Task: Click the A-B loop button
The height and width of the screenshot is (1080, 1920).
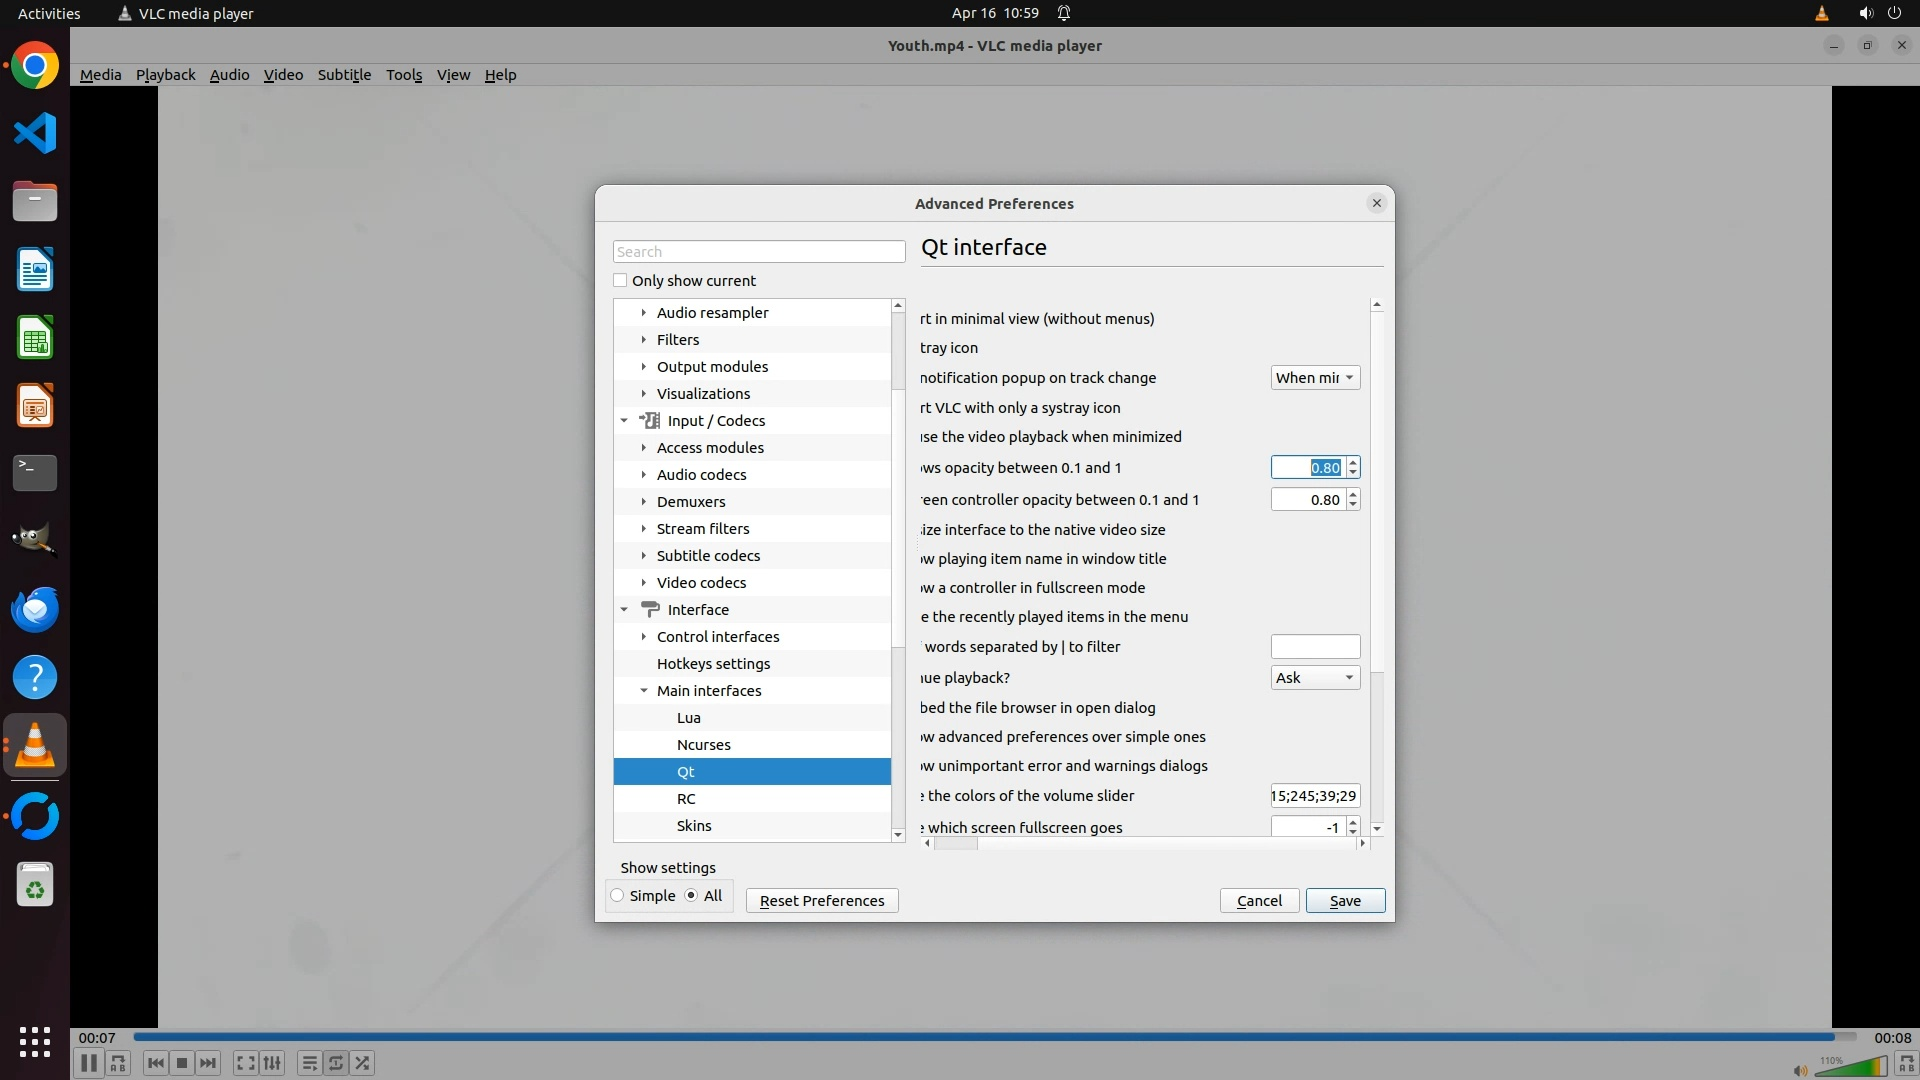Action: 118,1063
